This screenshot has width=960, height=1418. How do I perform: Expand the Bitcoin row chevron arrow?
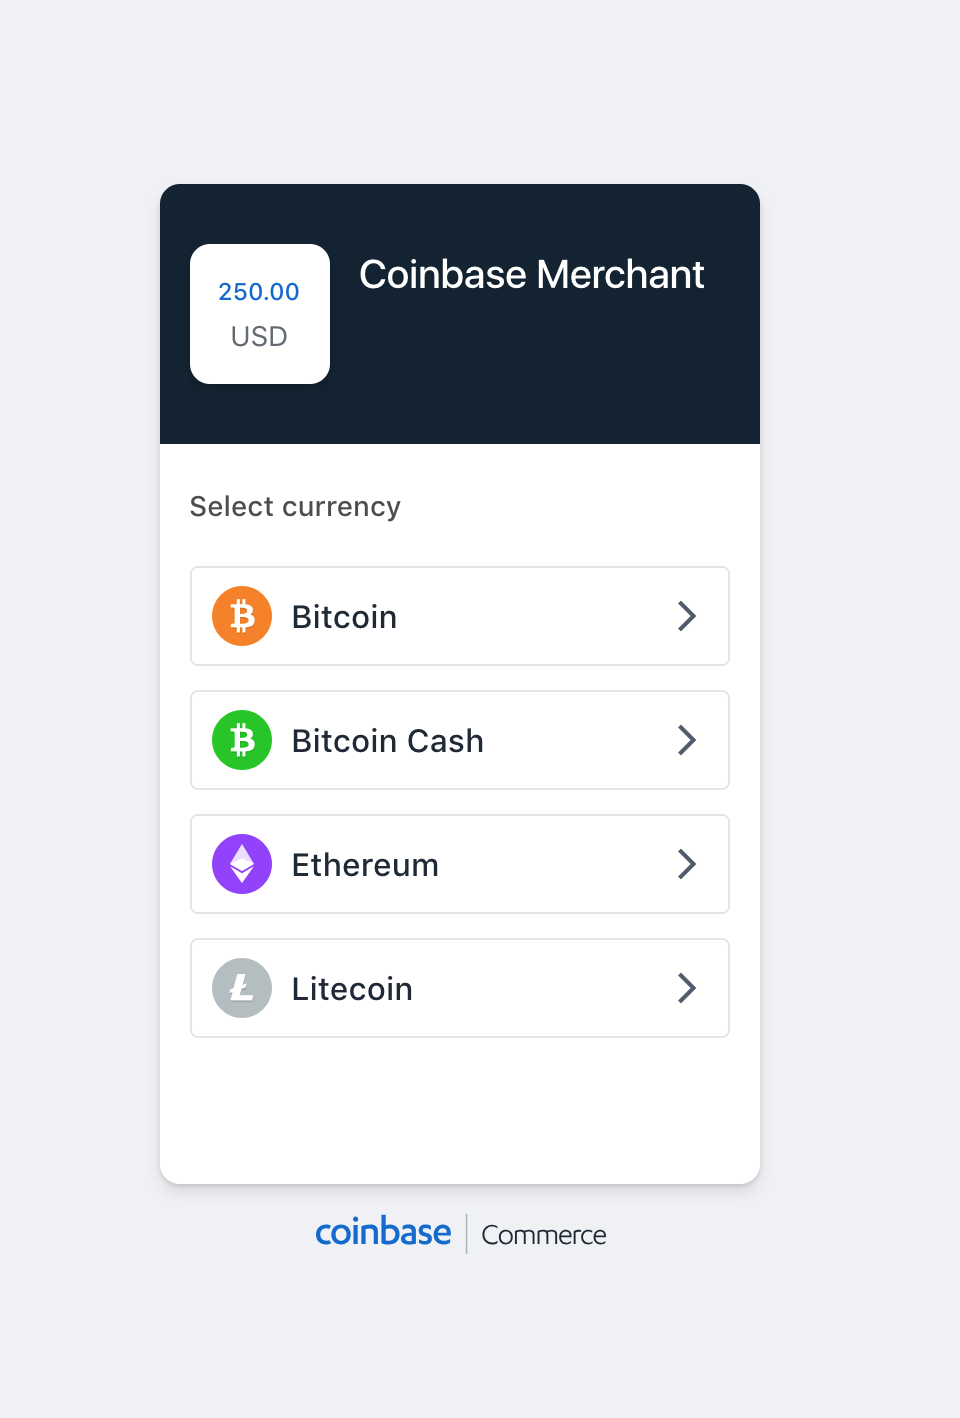[x=686, y=616]
